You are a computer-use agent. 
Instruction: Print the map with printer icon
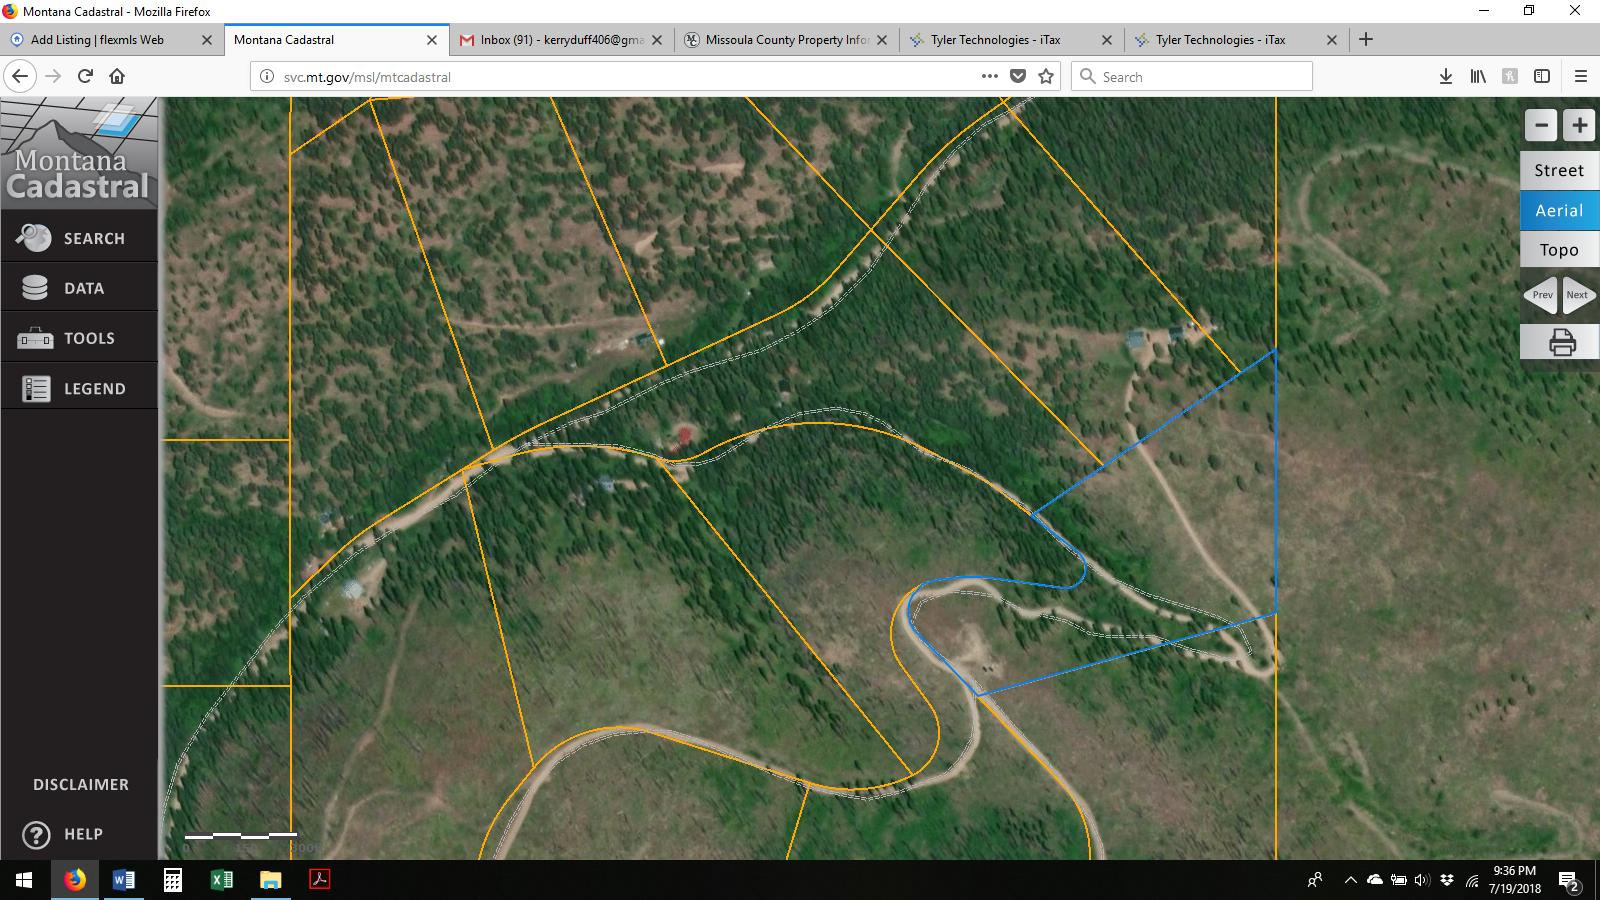click(1561, 342)
